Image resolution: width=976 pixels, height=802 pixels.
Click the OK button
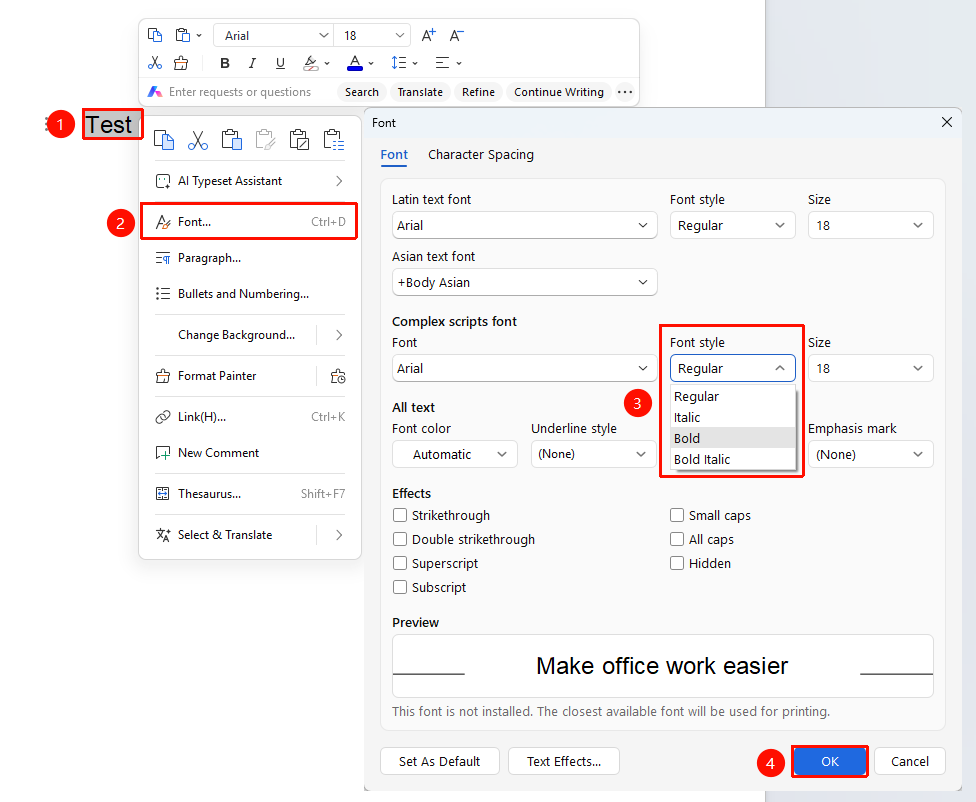pyautogui.click(x=830, y=762)
